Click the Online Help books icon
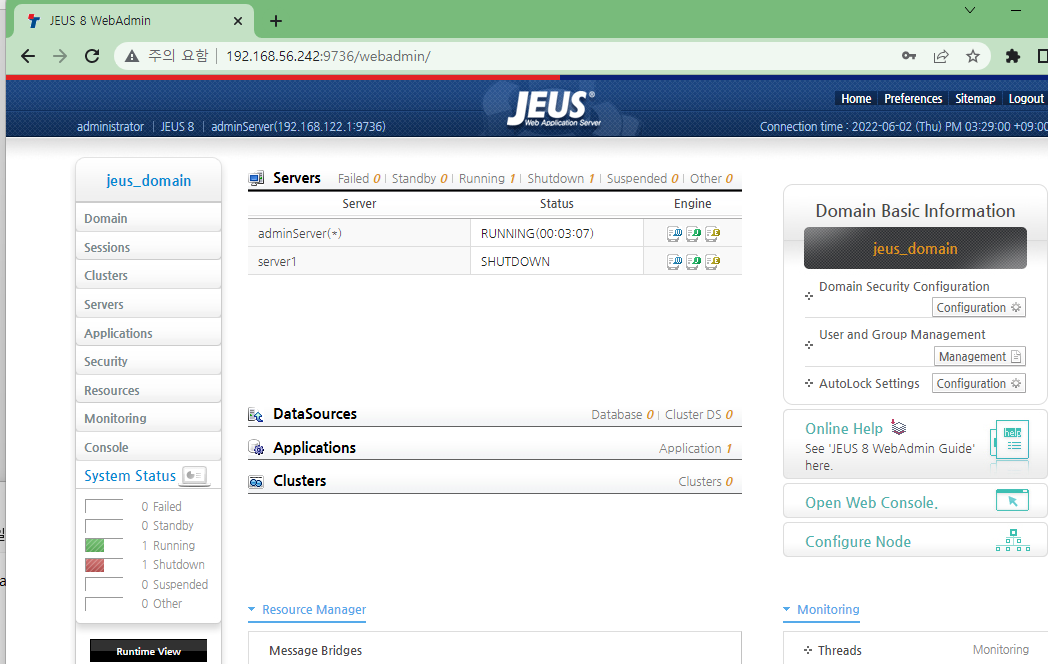 [899, 428]
